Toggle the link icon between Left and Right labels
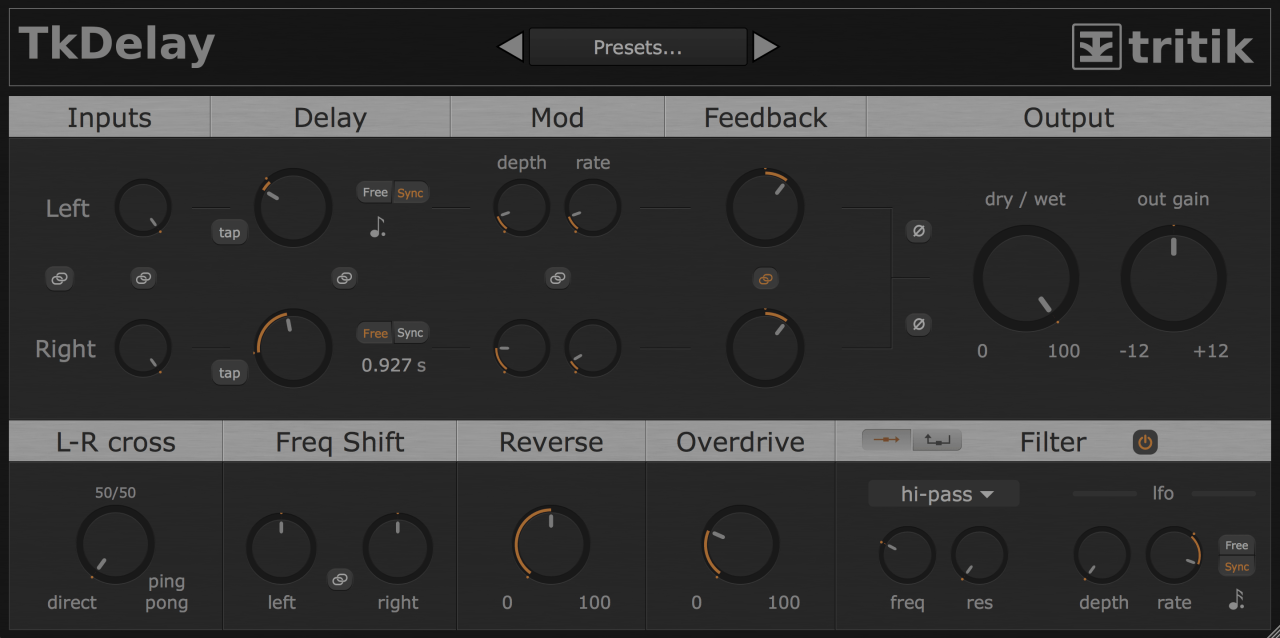This screenshot has width=1280, height=638. click(60, 279)
